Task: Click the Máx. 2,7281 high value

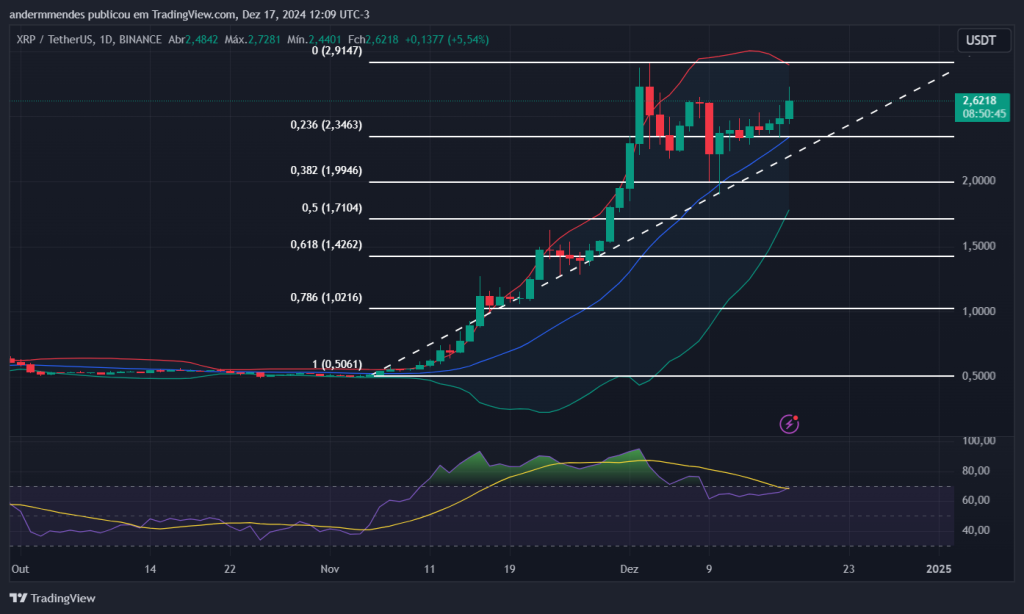Action: point(252,40)
